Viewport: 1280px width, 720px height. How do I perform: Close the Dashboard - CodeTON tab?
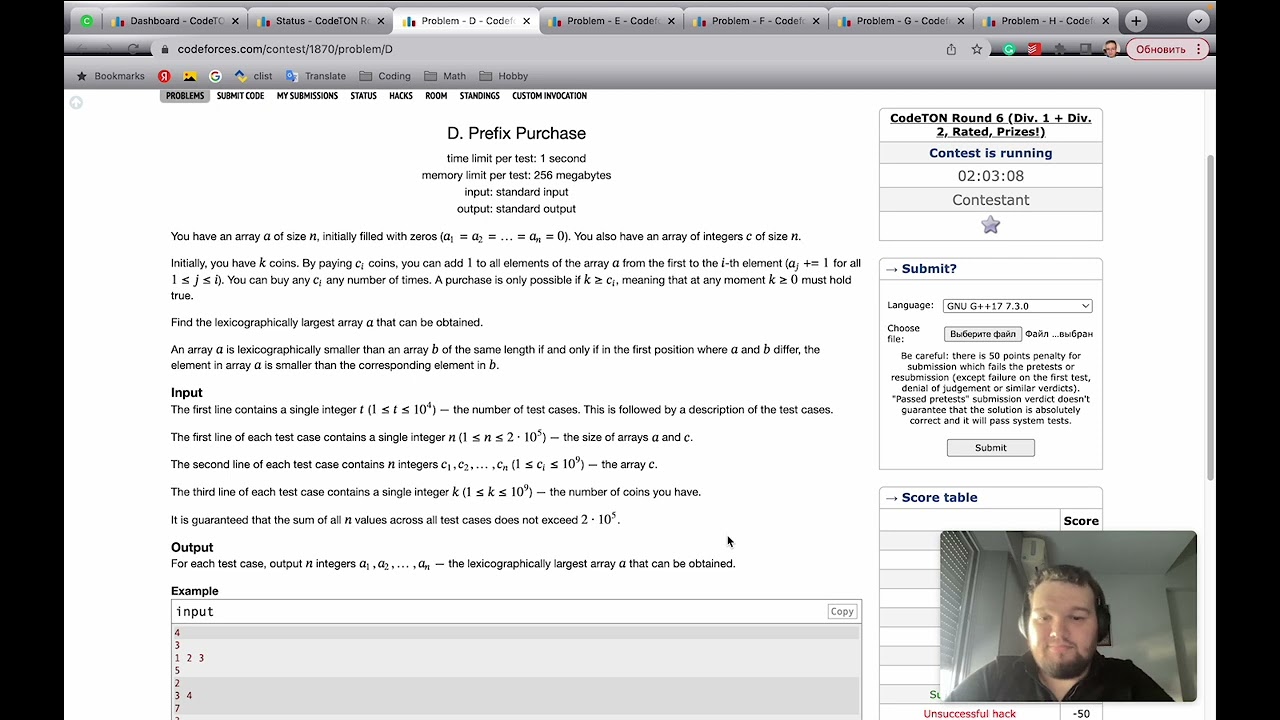pyautogui.click(x=236, y=21)
